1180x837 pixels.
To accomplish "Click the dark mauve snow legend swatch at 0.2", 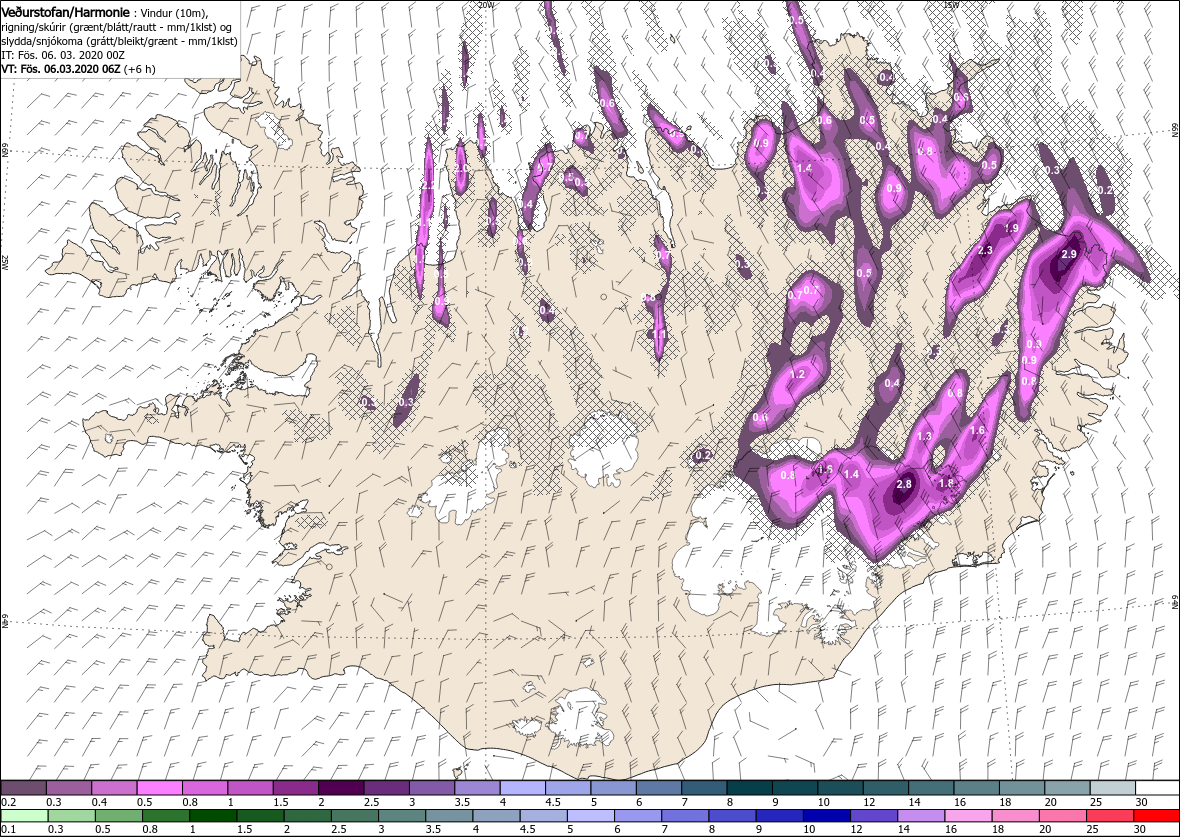I will tap(23, 787).
